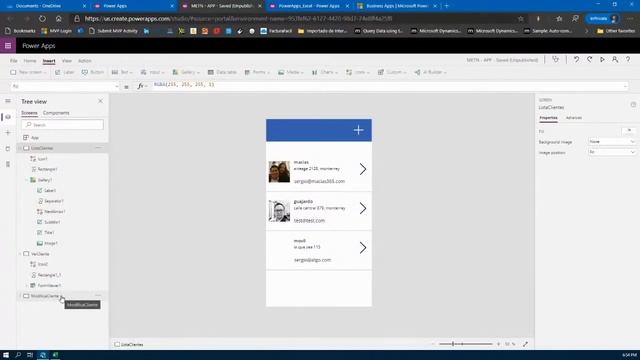
Task: Open the New screen dropdown
Action: (x=28, y=72)
